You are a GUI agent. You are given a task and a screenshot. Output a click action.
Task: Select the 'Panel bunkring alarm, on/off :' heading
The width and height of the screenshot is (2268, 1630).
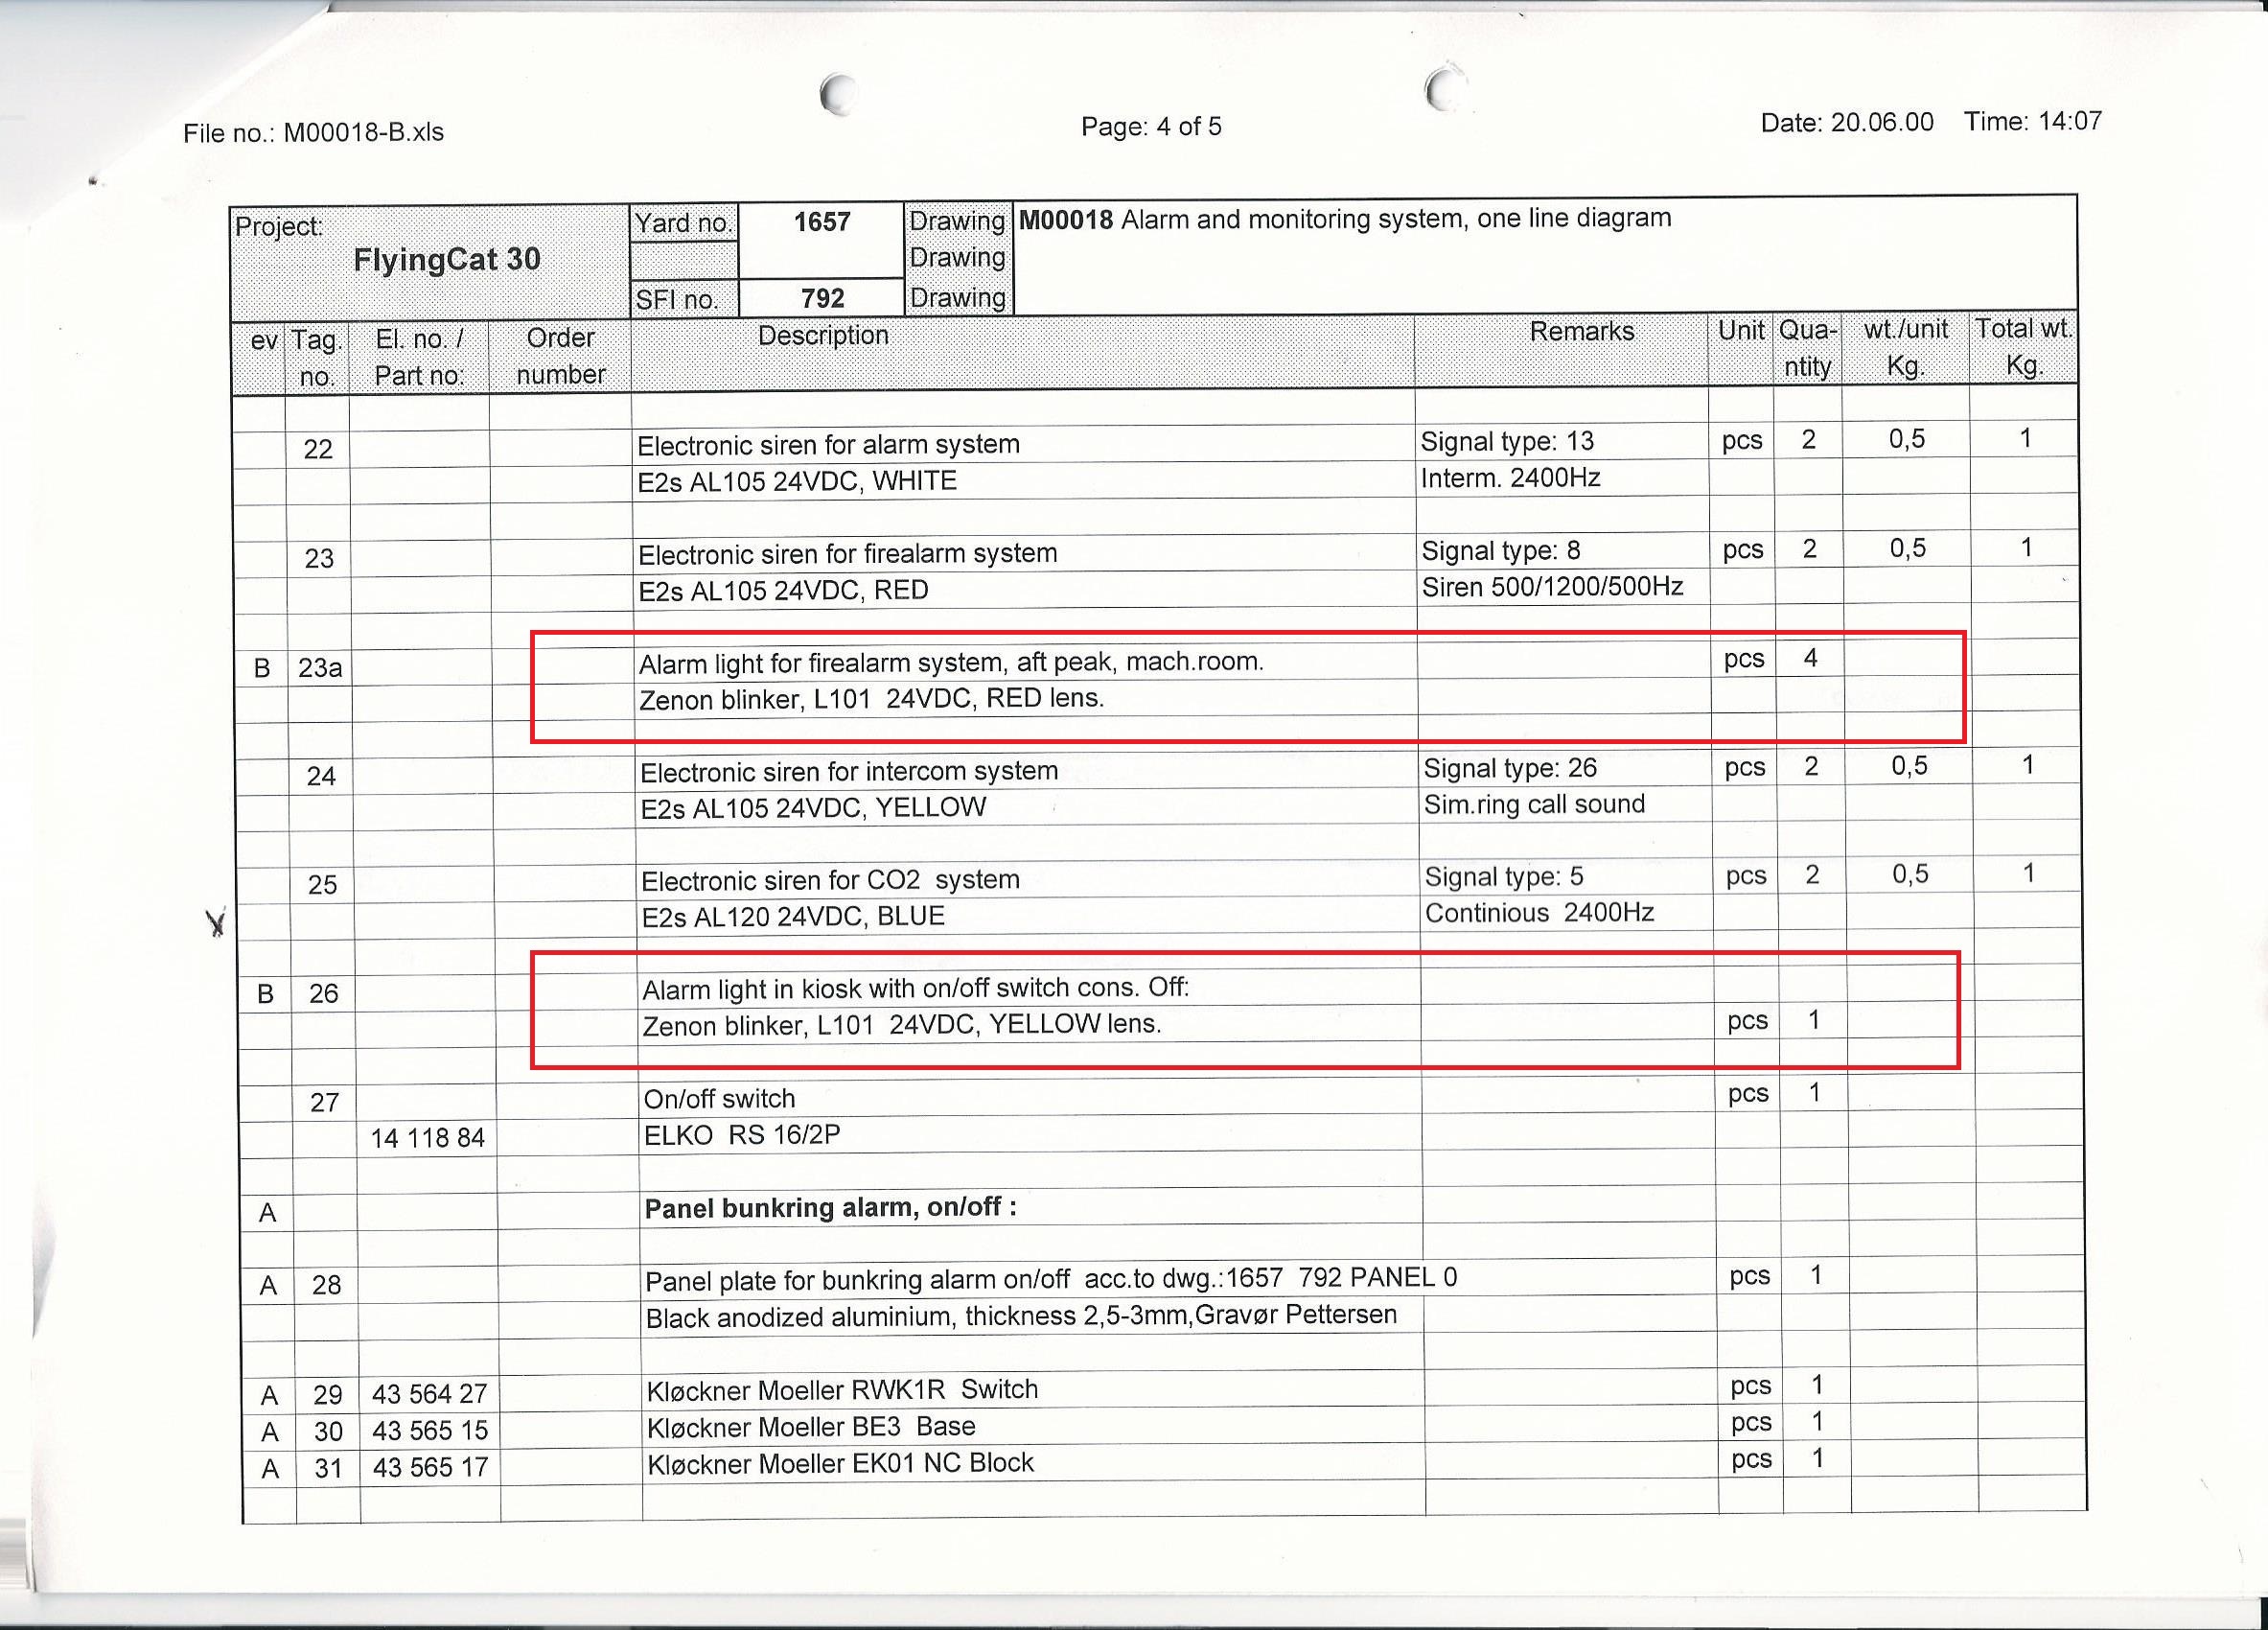pos(830,1208)
